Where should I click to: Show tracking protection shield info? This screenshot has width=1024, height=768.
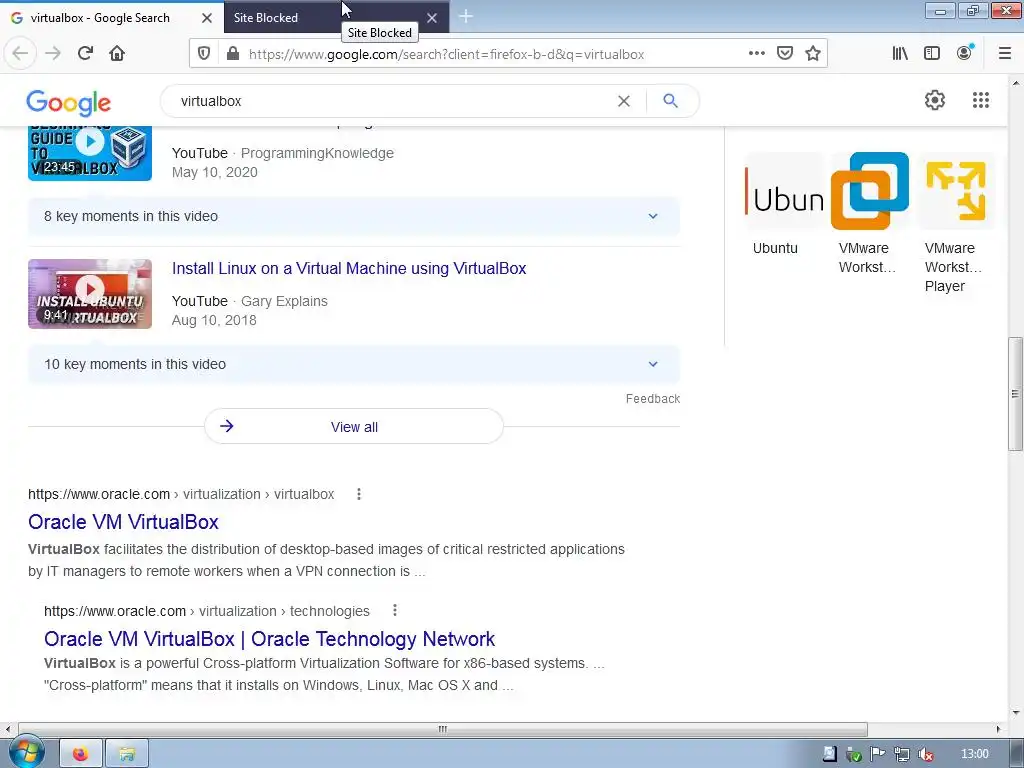pyautogui.click(x=204, y=54)
